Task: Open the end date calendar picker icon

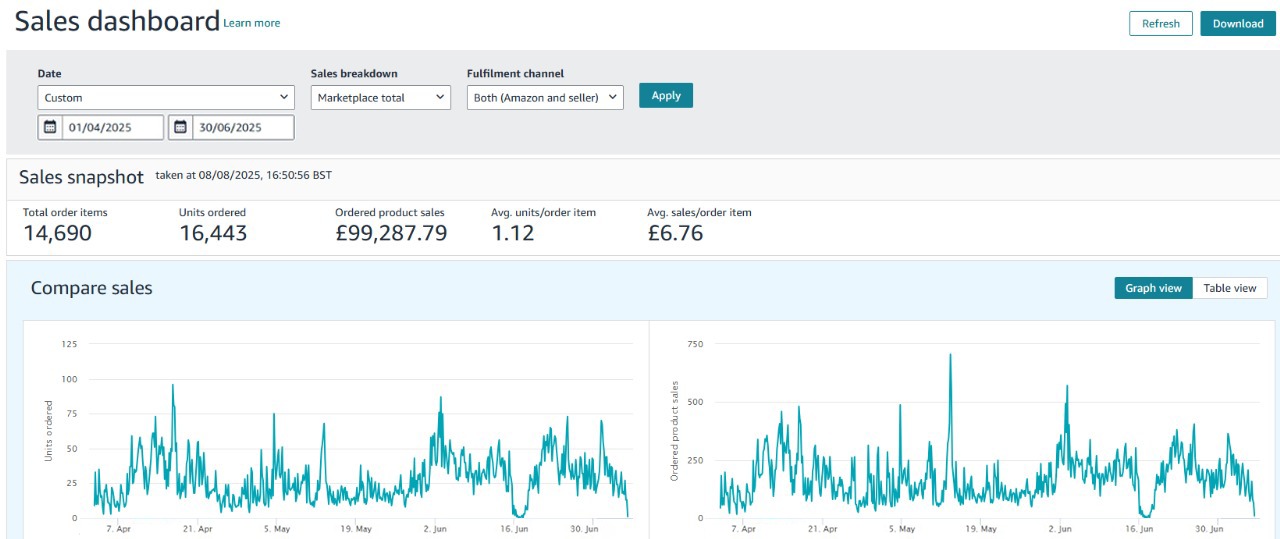Action: [x=180, y=127]
